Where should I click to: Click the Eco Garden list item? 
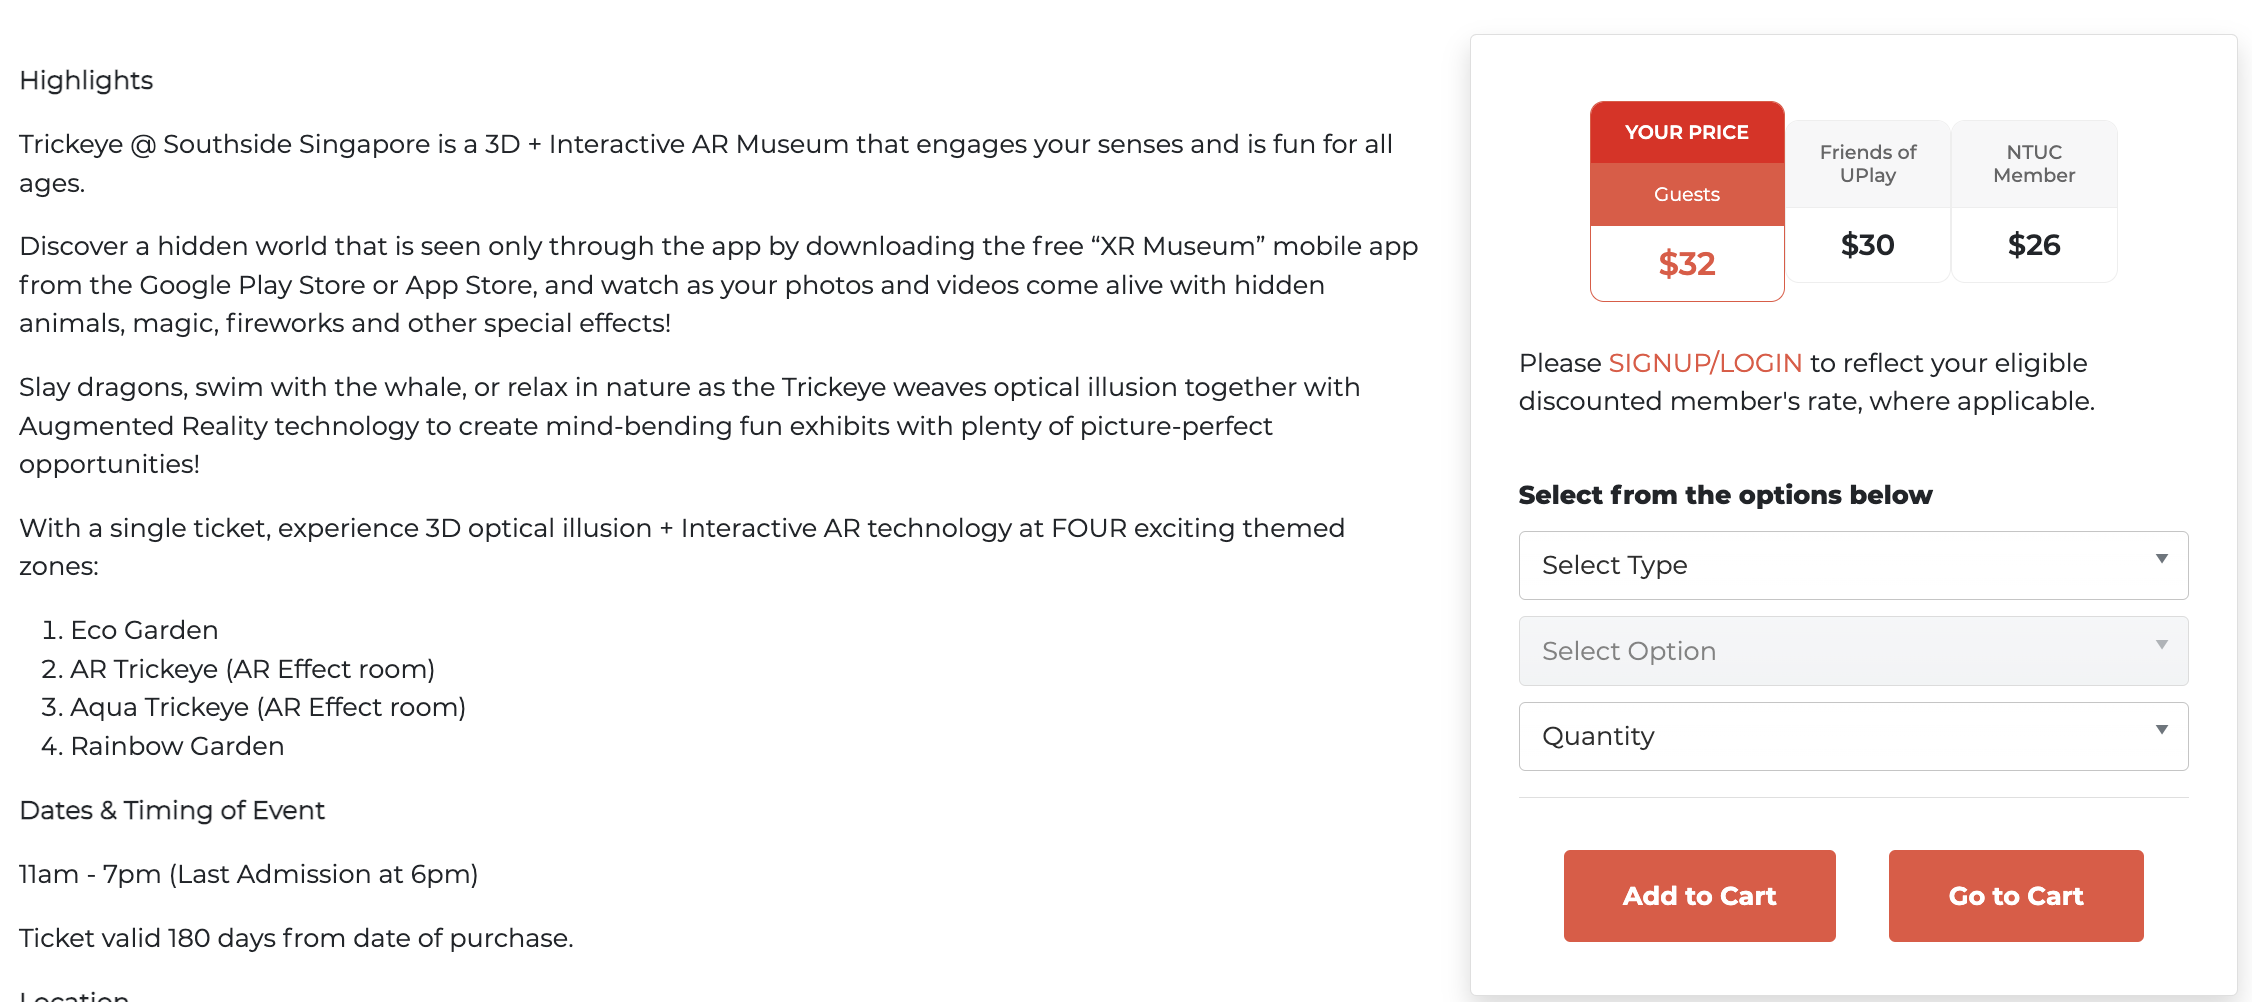coord(144,630)
